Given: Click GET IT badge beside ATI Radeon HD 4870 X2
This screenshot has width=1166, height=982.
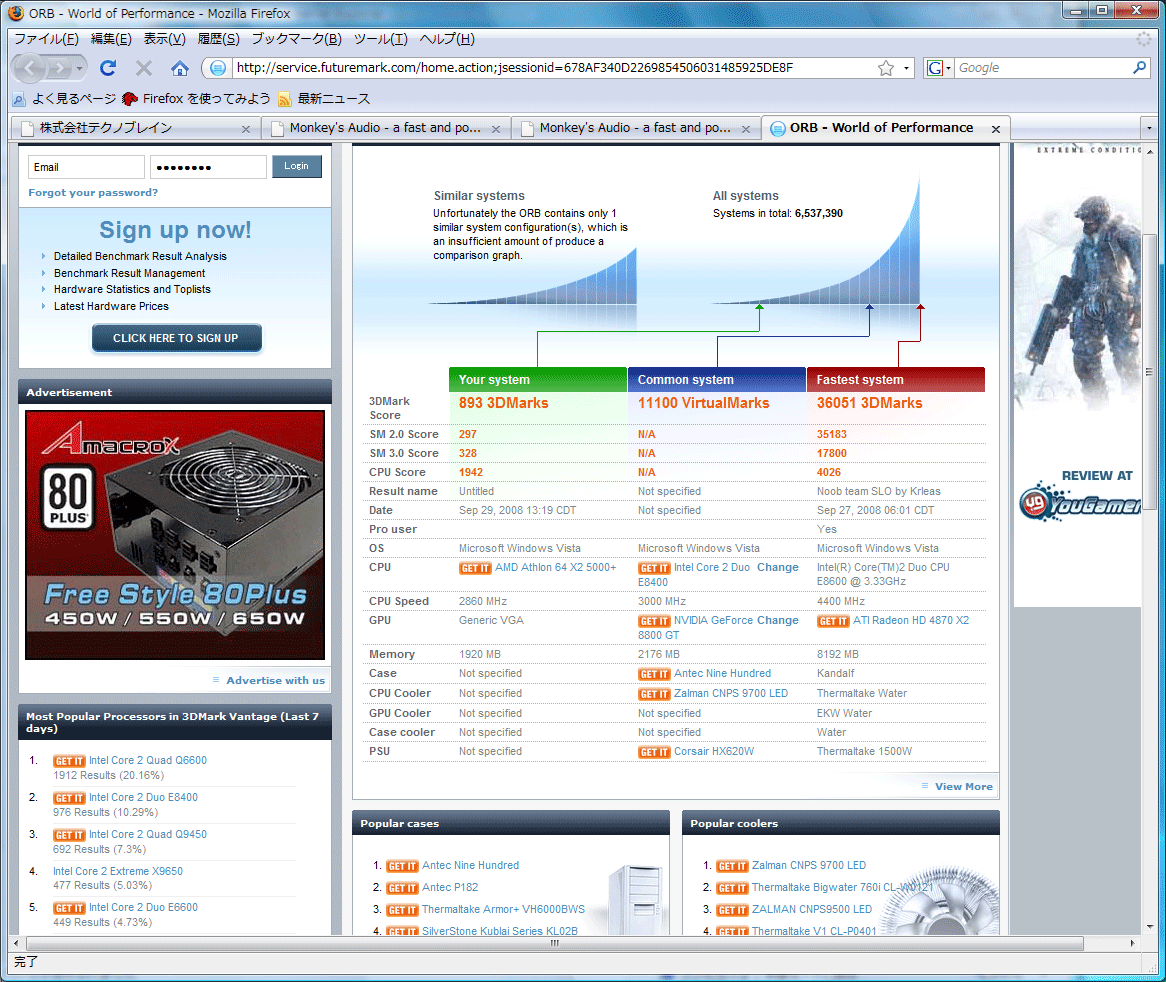Looking at the screenshot, I should click(833, 621).
